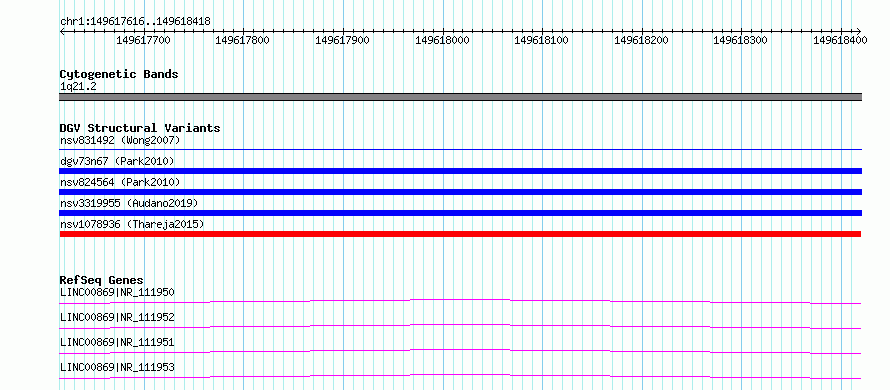Click the blue bar for nsv3319955
This screenshot has height=390, width=890.
tap(461, 213)
